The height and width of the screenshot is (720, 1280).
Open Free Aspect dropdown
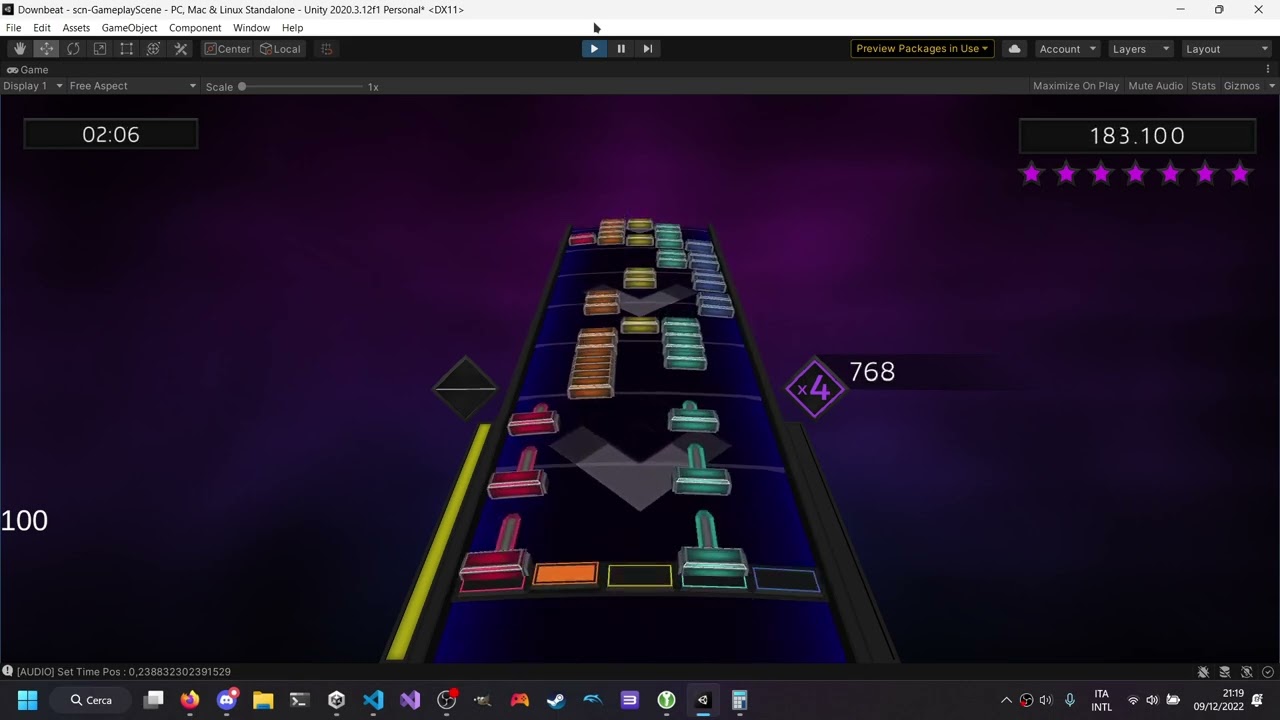133,86
